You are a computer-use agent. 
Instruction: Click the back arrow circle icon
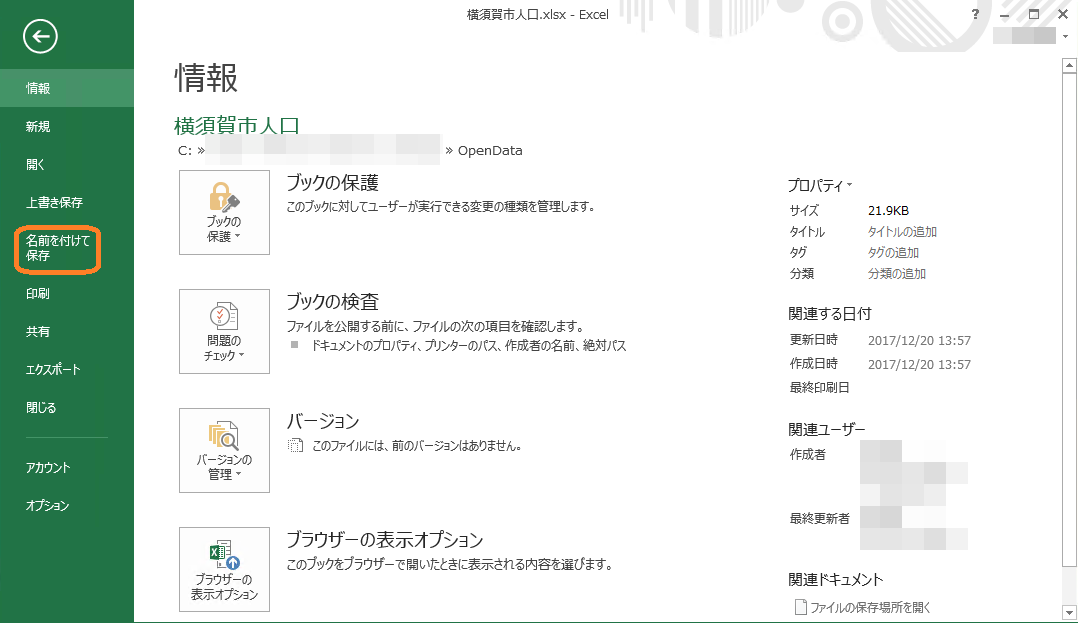coord(40,37)
